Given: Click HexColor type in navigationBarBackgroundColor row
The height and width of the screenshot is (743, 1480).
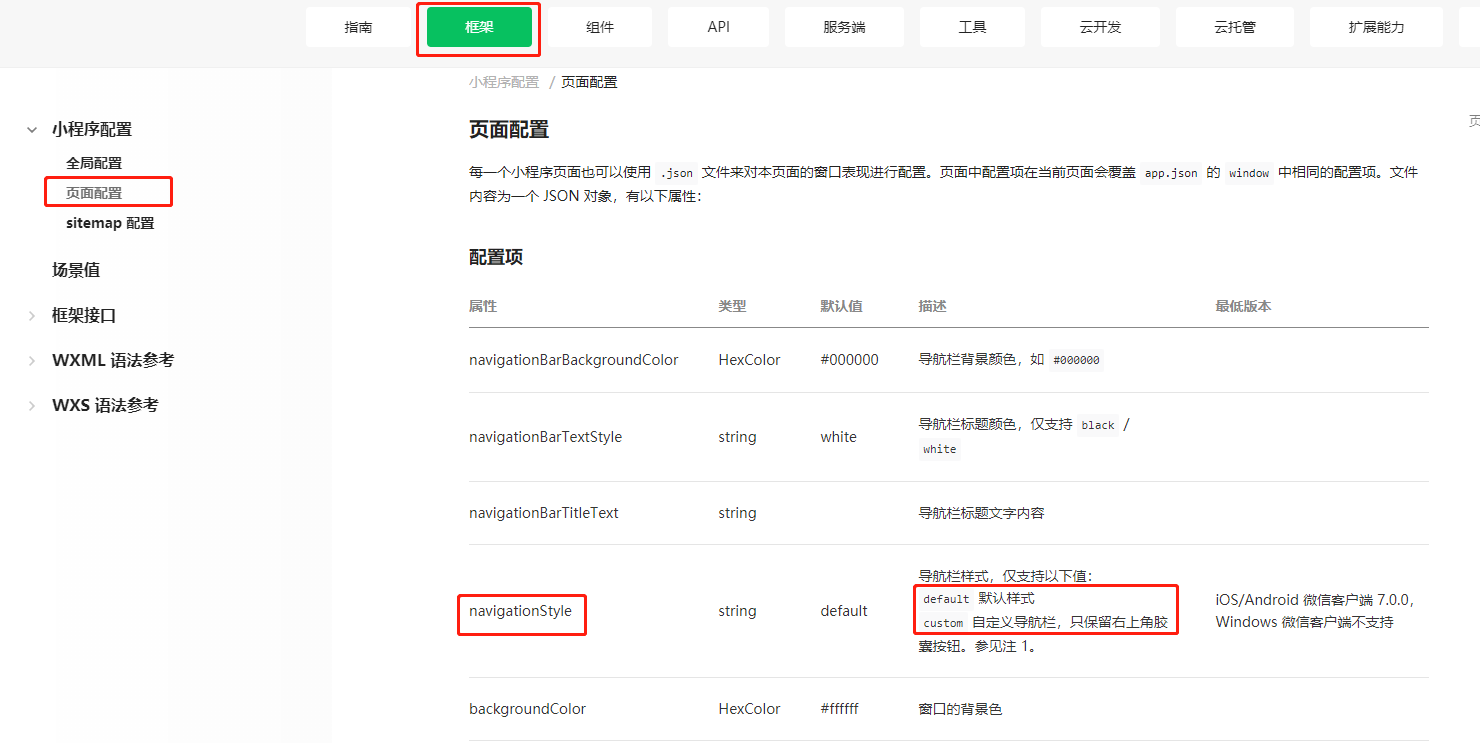Looking at the screenshot, I should (x=749, y=360).
